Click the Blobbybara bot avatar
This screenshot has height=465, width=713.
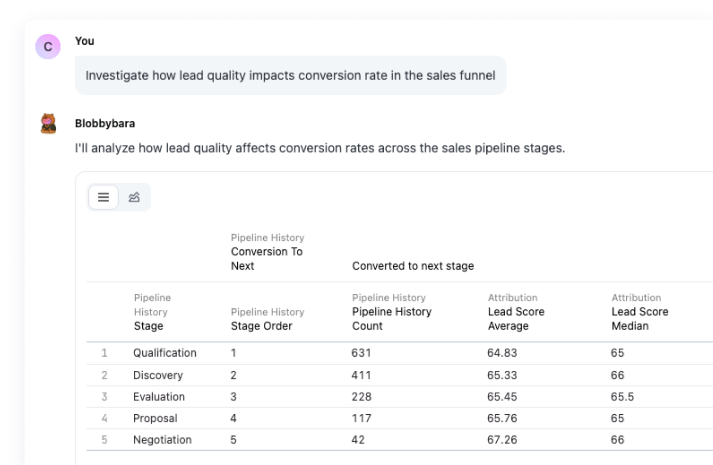pyautogui.click(x=48, y=124)
